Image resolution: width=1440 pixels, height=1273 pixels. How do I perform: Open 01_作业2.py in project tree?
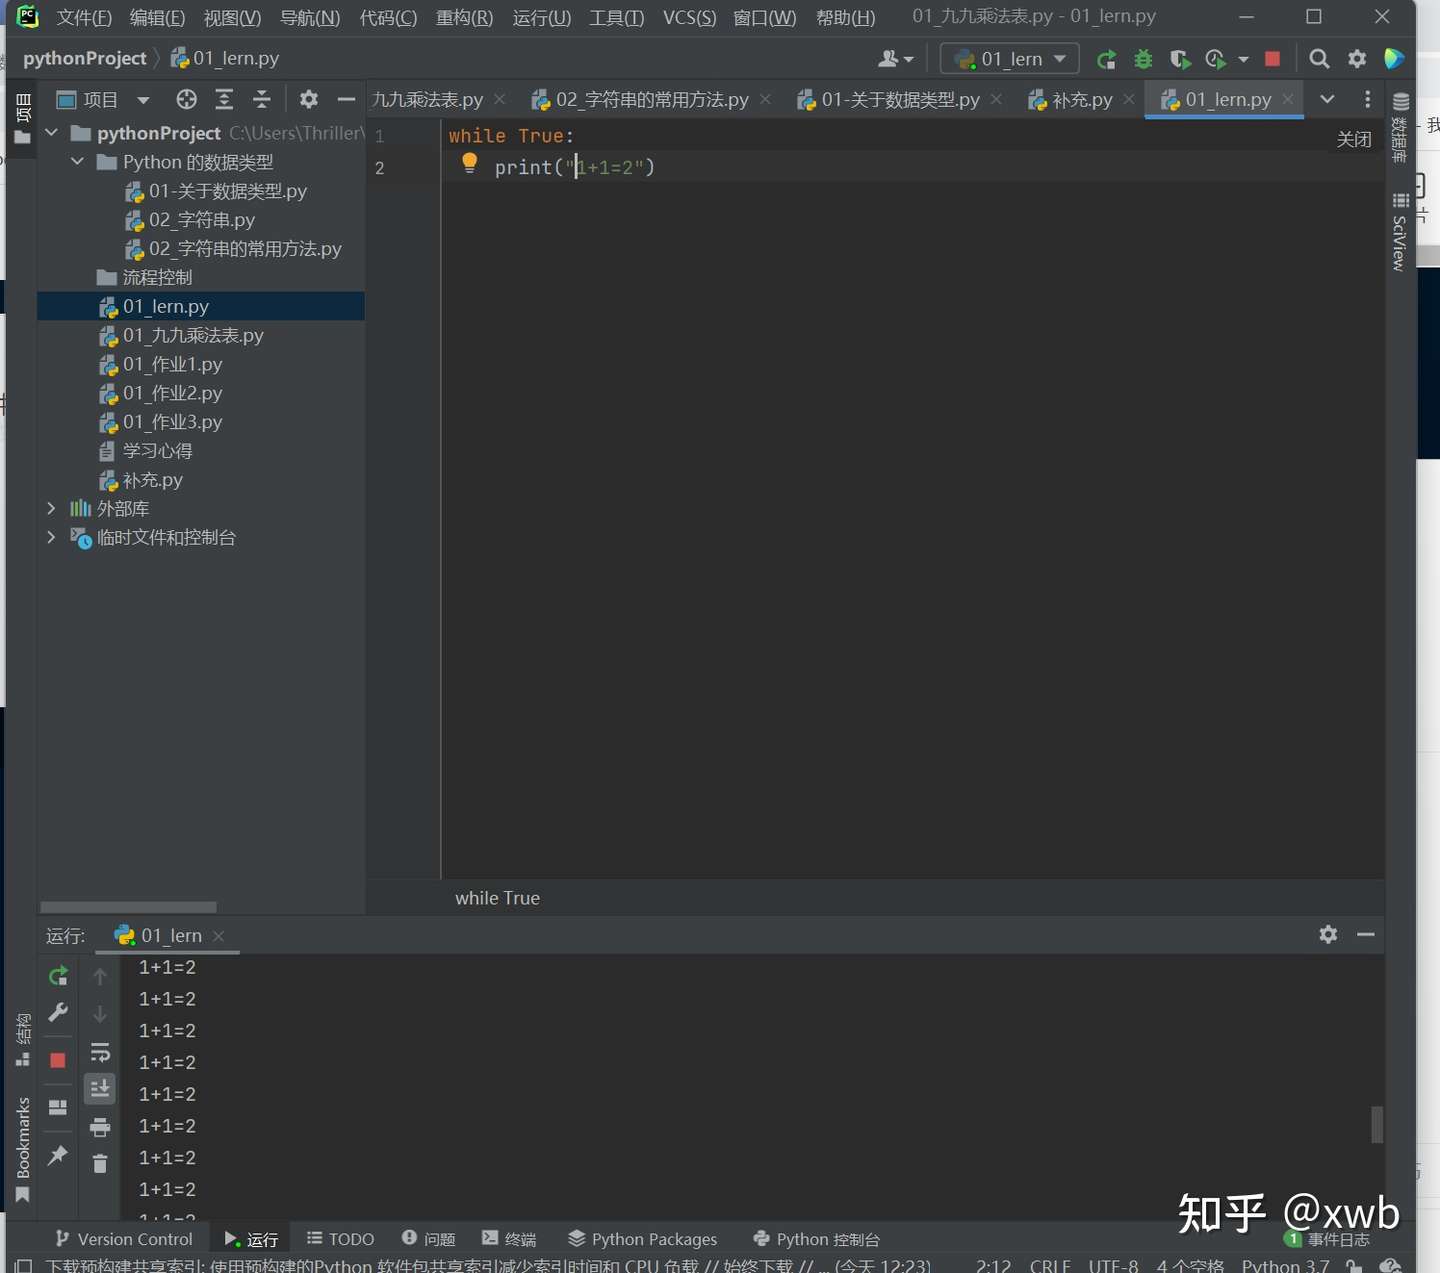pyautogui.click(x=171, y=393)
